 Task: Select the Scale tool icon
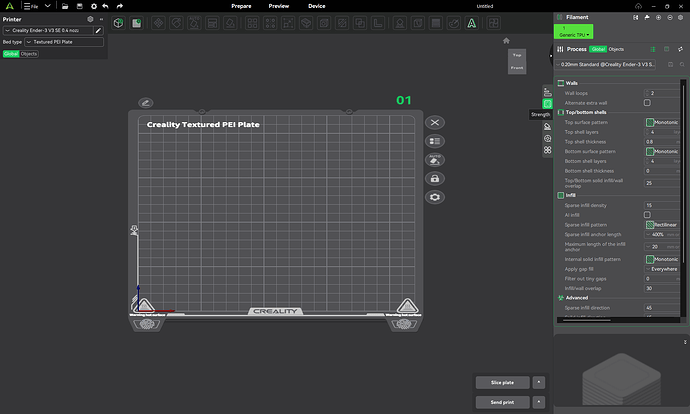[x=288, y=23]
